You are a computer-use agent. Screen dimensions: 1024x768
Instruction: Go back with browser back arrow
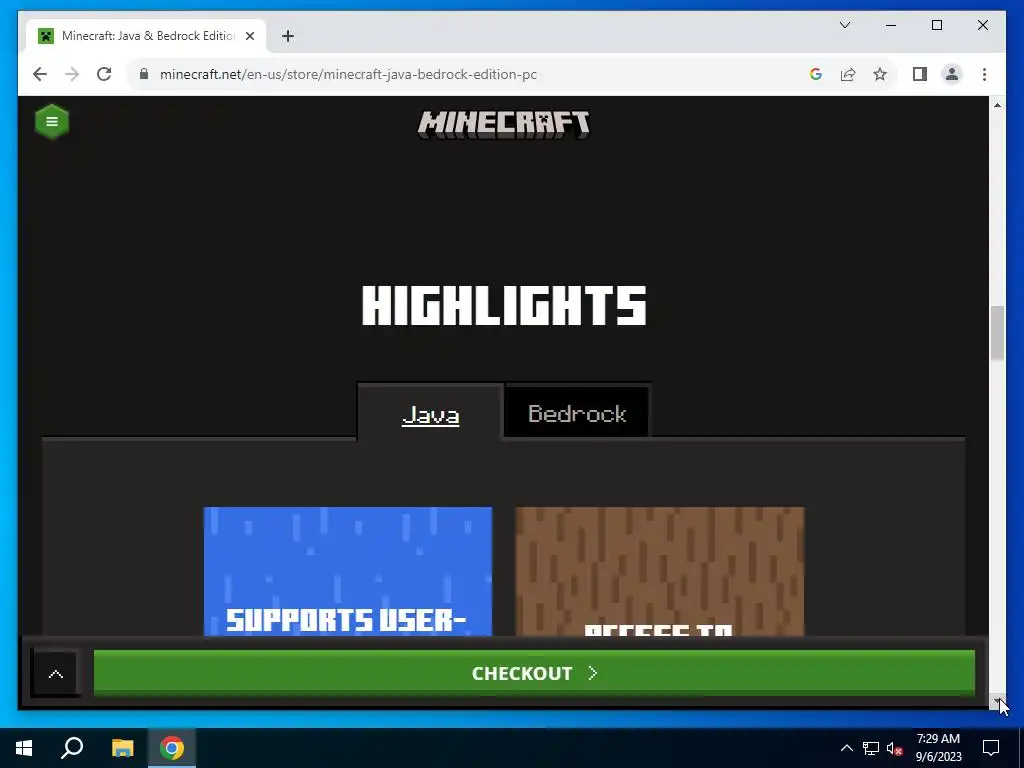pyautogui.click(x=40, y=74)
